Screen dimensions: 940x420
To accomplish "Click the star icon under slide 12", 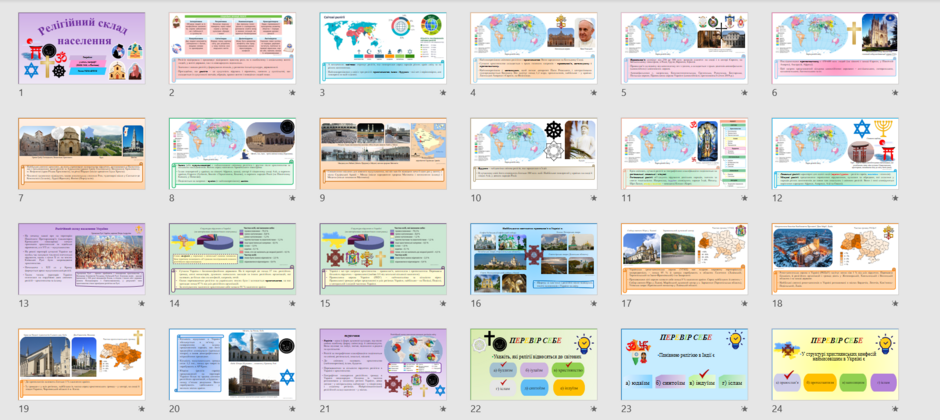I will click(894, 198).
